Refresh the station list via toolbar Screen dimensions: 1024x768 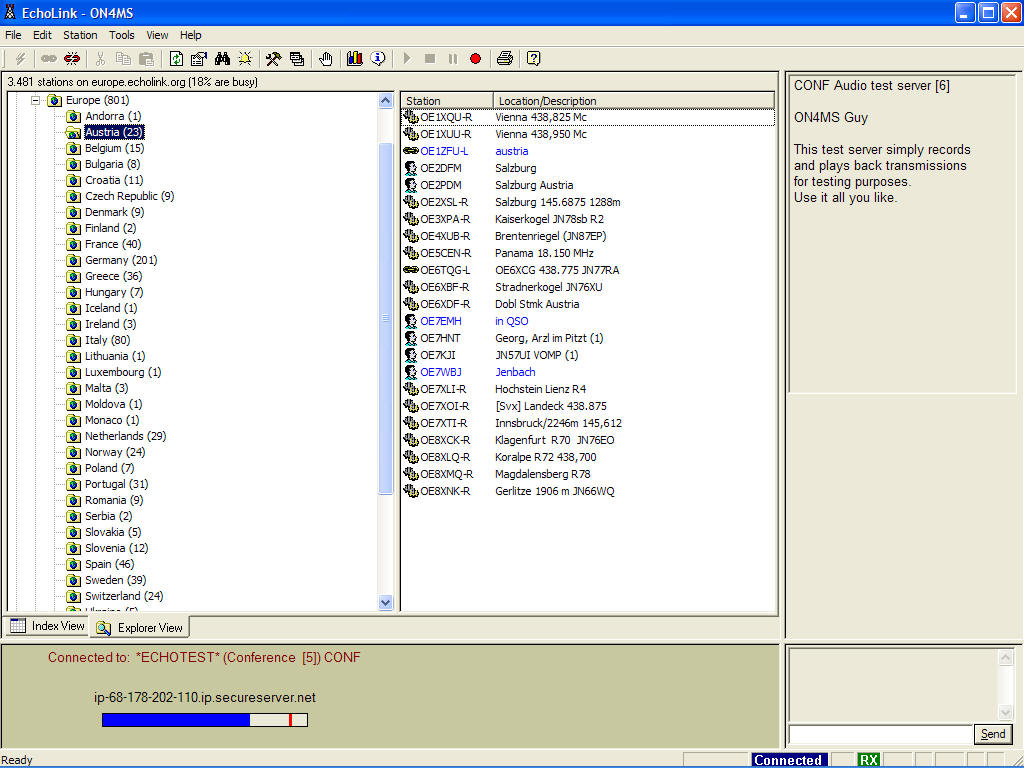pyautogui.click(x=176, y=59)
